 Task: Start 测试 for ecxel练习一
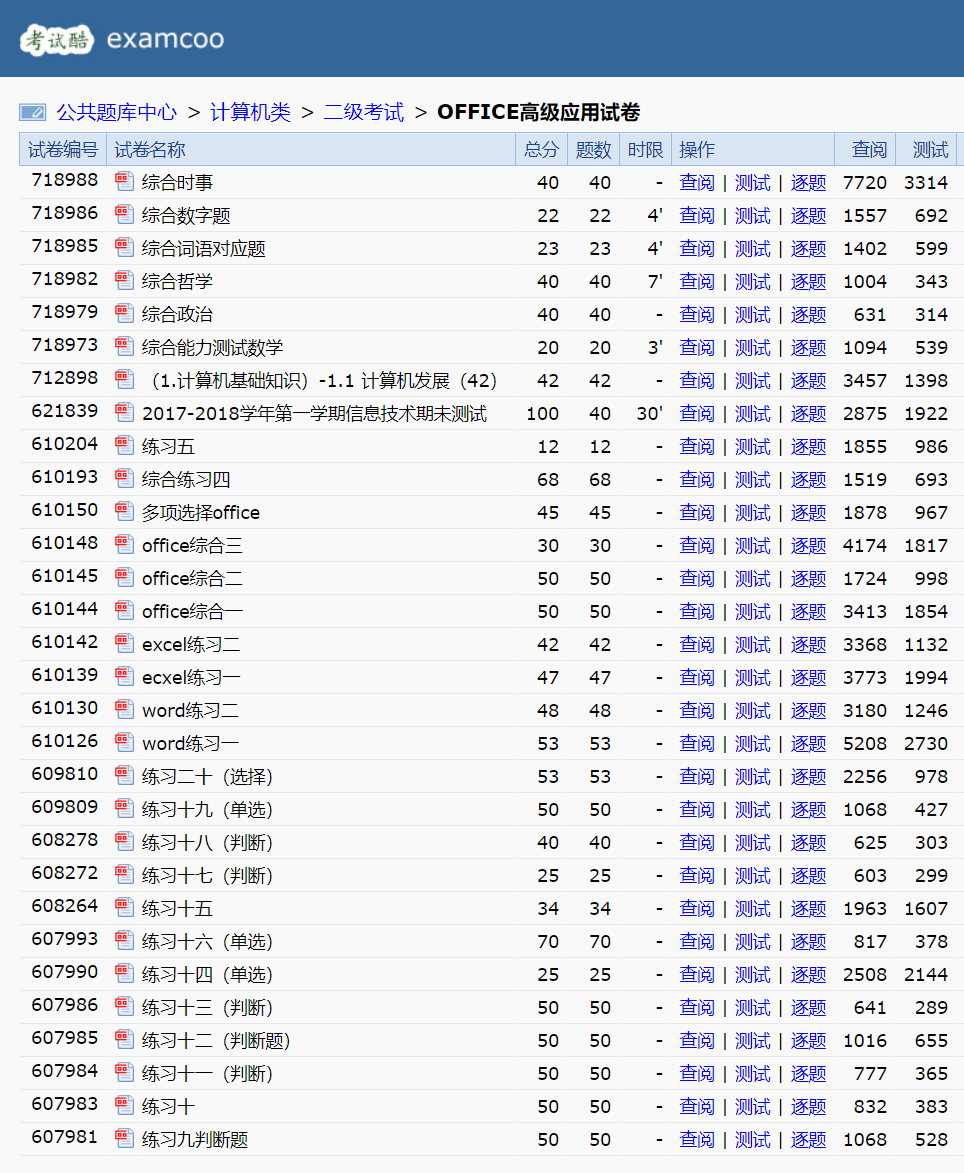coord(752,677)
